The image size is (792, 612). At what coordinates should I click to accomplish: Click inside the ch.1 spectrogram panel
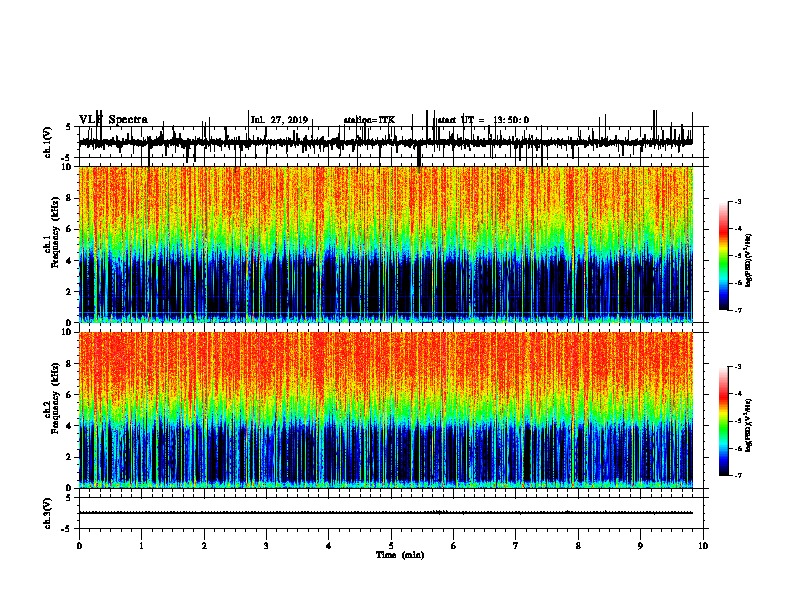tap(386, 244)
